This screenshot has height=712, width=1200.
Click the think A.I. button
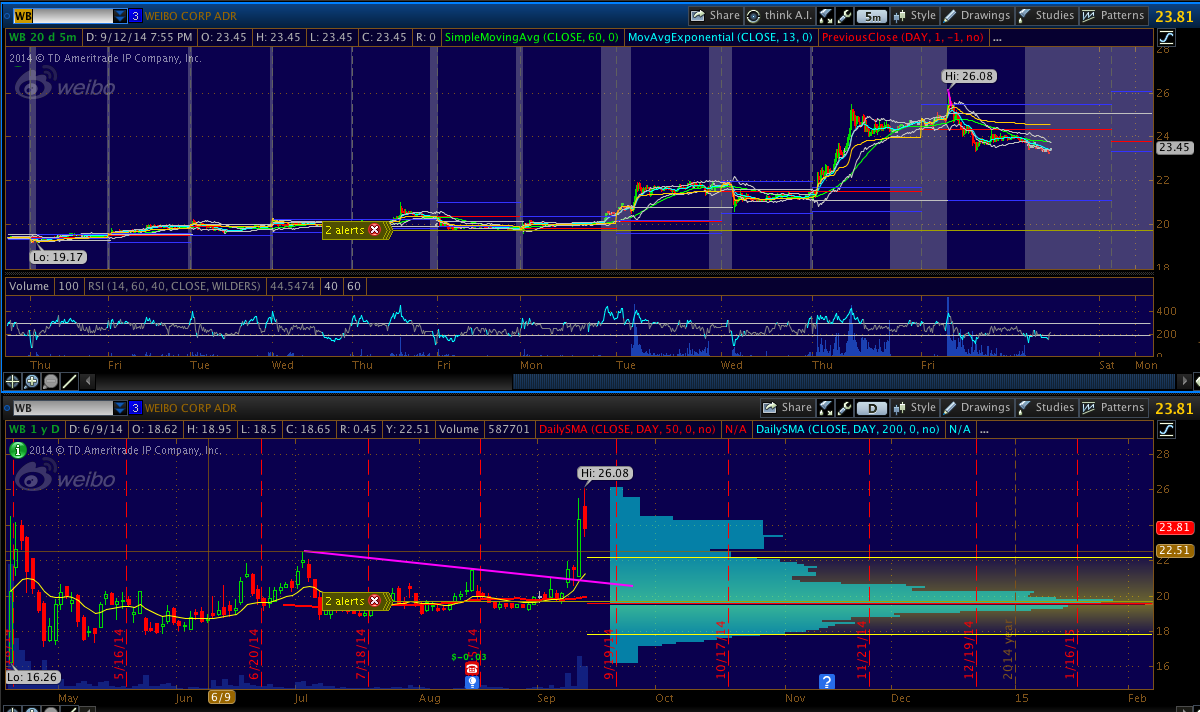782,16
